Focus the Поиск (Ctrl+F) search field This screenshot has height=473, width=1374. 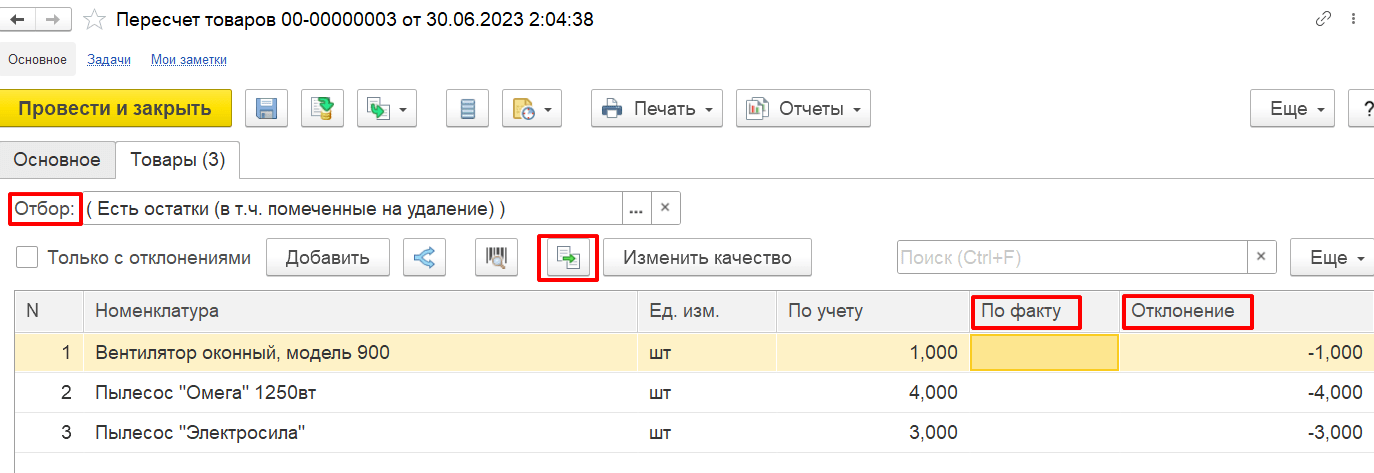pos(1072,257)
